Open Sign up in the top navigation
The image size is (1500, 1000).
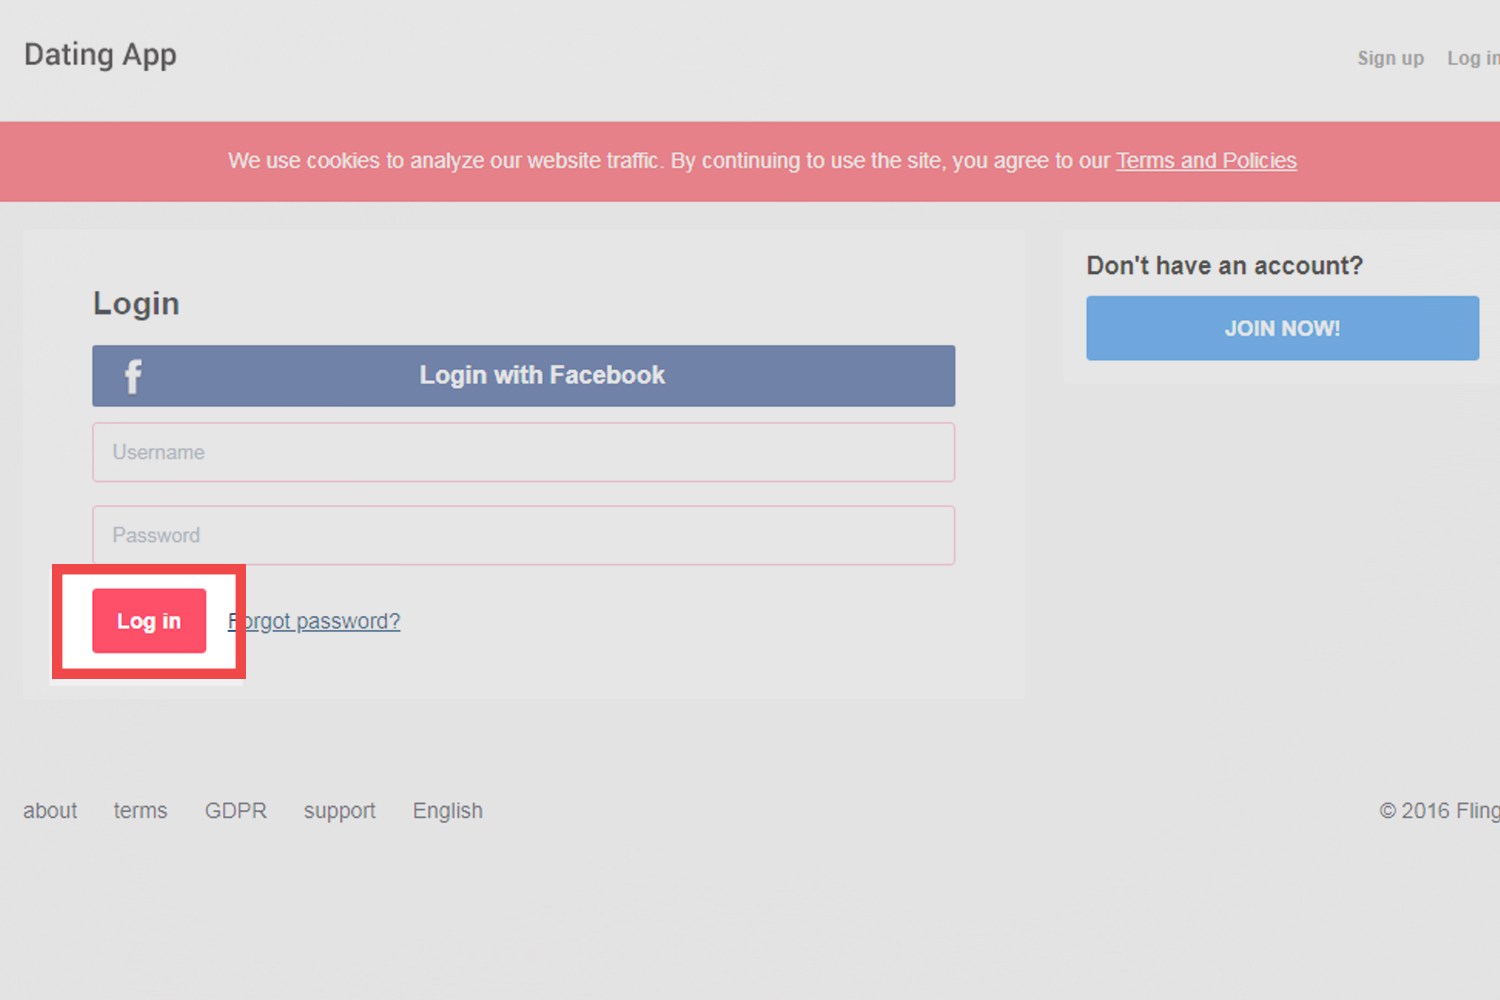point(1390,58)
